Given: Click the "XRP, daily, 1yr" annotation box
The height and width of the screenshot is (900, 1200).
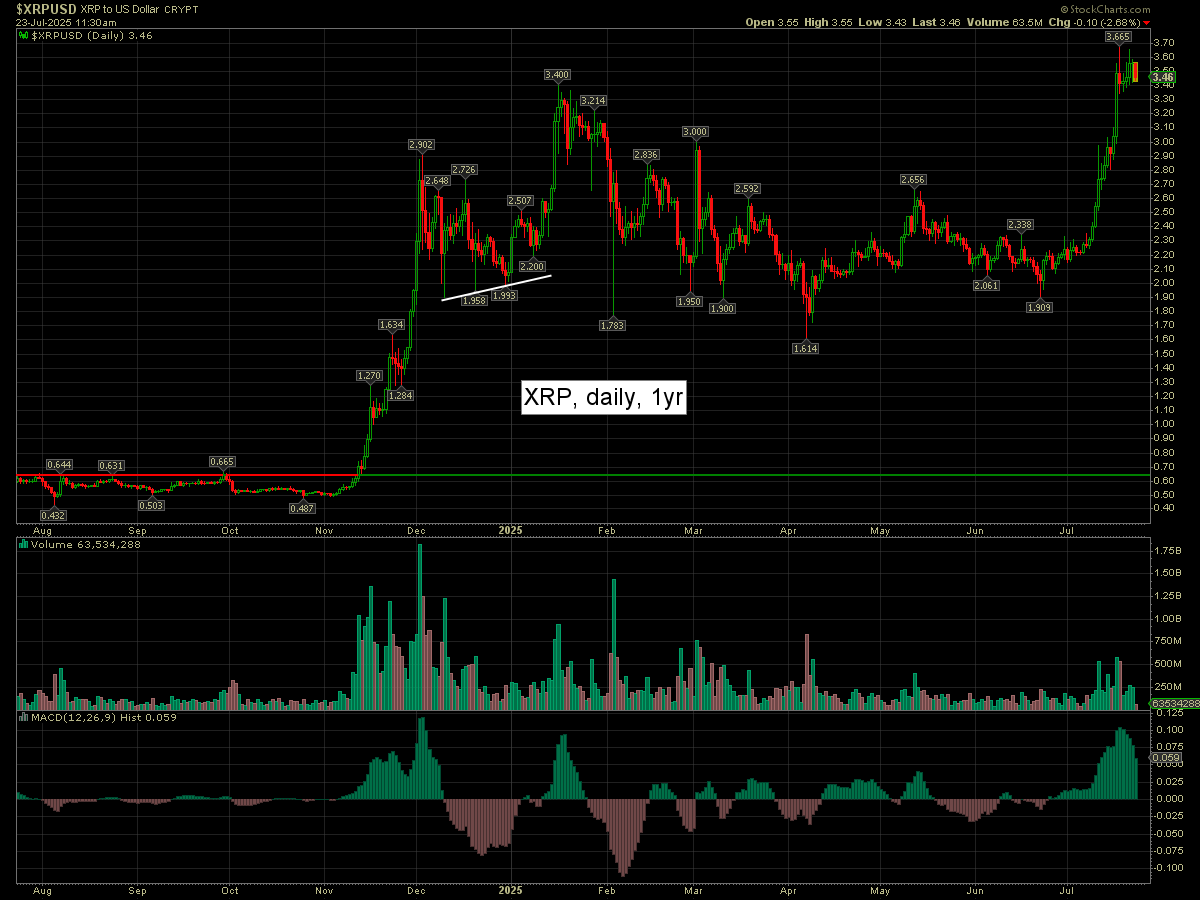Looking at the screenshot, I should (604, 397).
